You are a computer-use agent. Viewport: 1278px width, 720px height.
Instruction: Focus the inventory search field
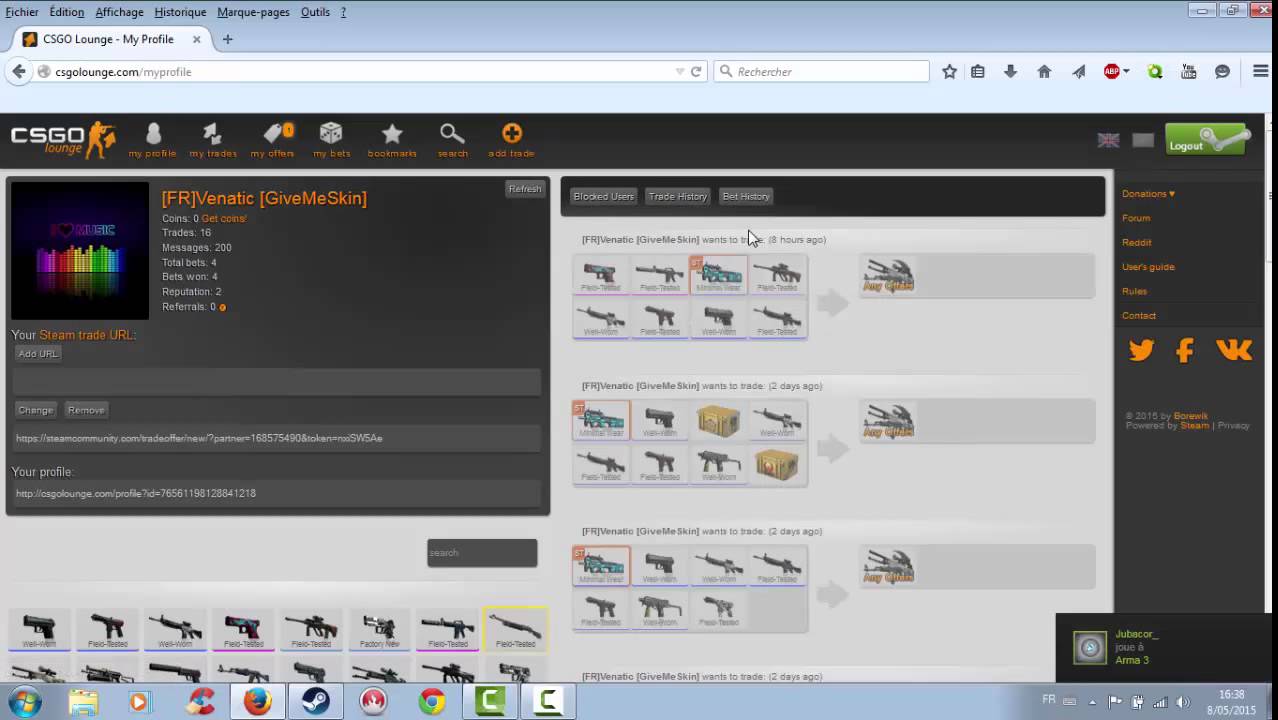[x=482, y=553]
